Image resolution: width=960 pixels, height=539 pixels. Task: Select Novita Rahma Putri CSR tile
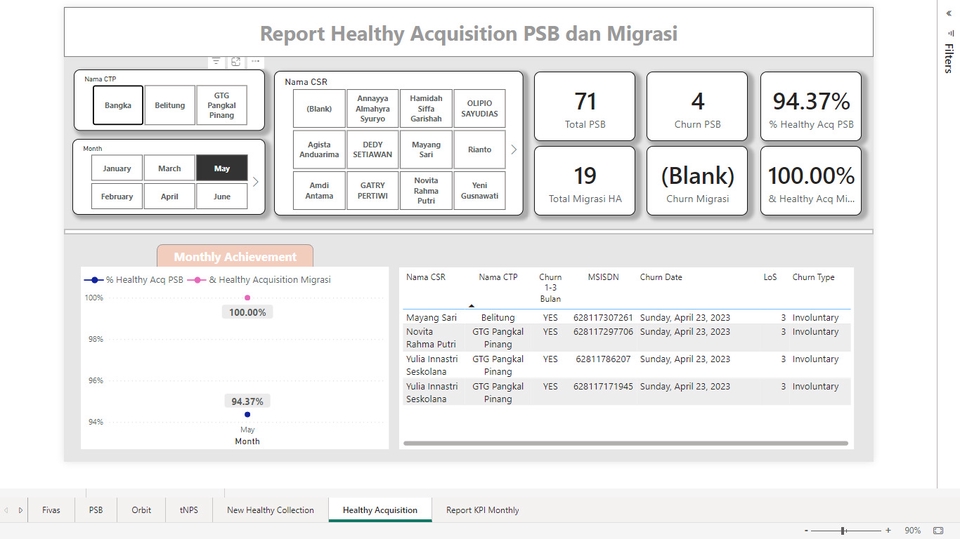[x=426, y=190]
